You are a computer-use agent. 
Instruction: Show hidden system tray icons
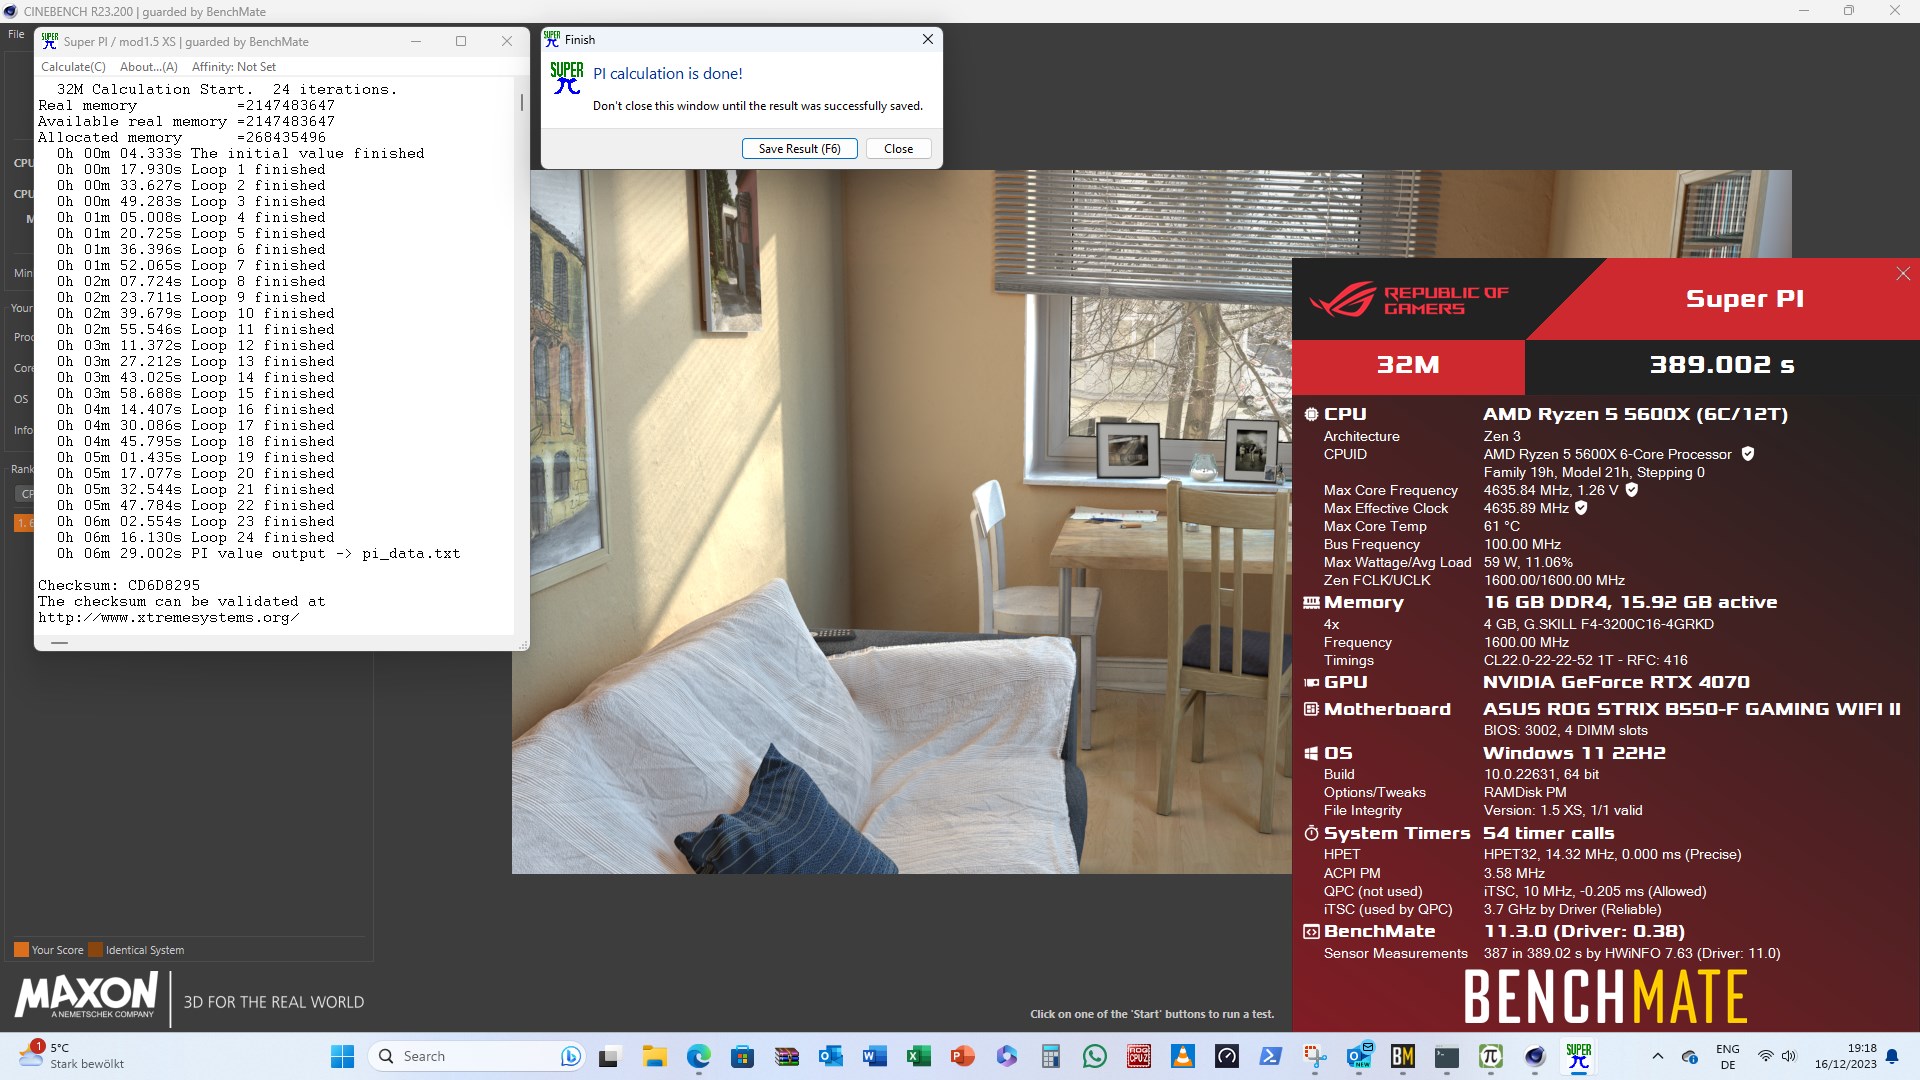pyautogui.click(x=1657, y=1056)
